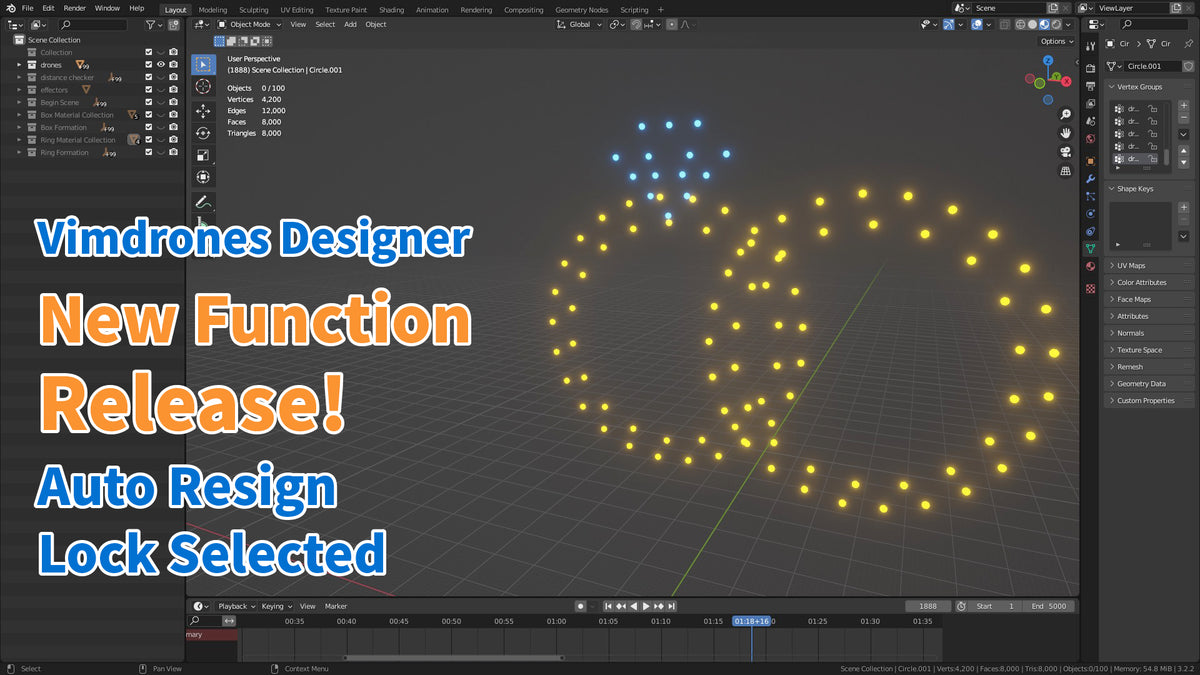Click the zoom magnifier icon in the viewport
Viewport: 1200px width, 675px height.
point(1066,114)
